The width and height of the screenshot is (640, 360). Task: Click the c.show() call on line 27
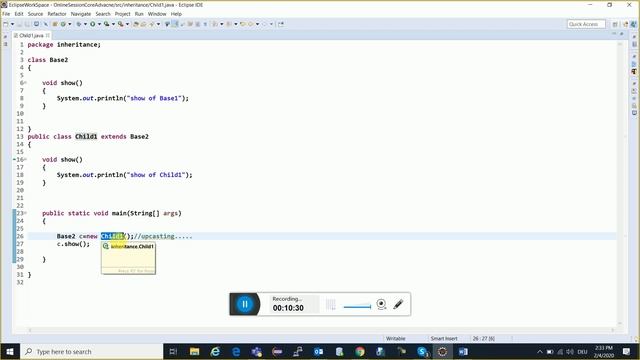click(73, 244)
